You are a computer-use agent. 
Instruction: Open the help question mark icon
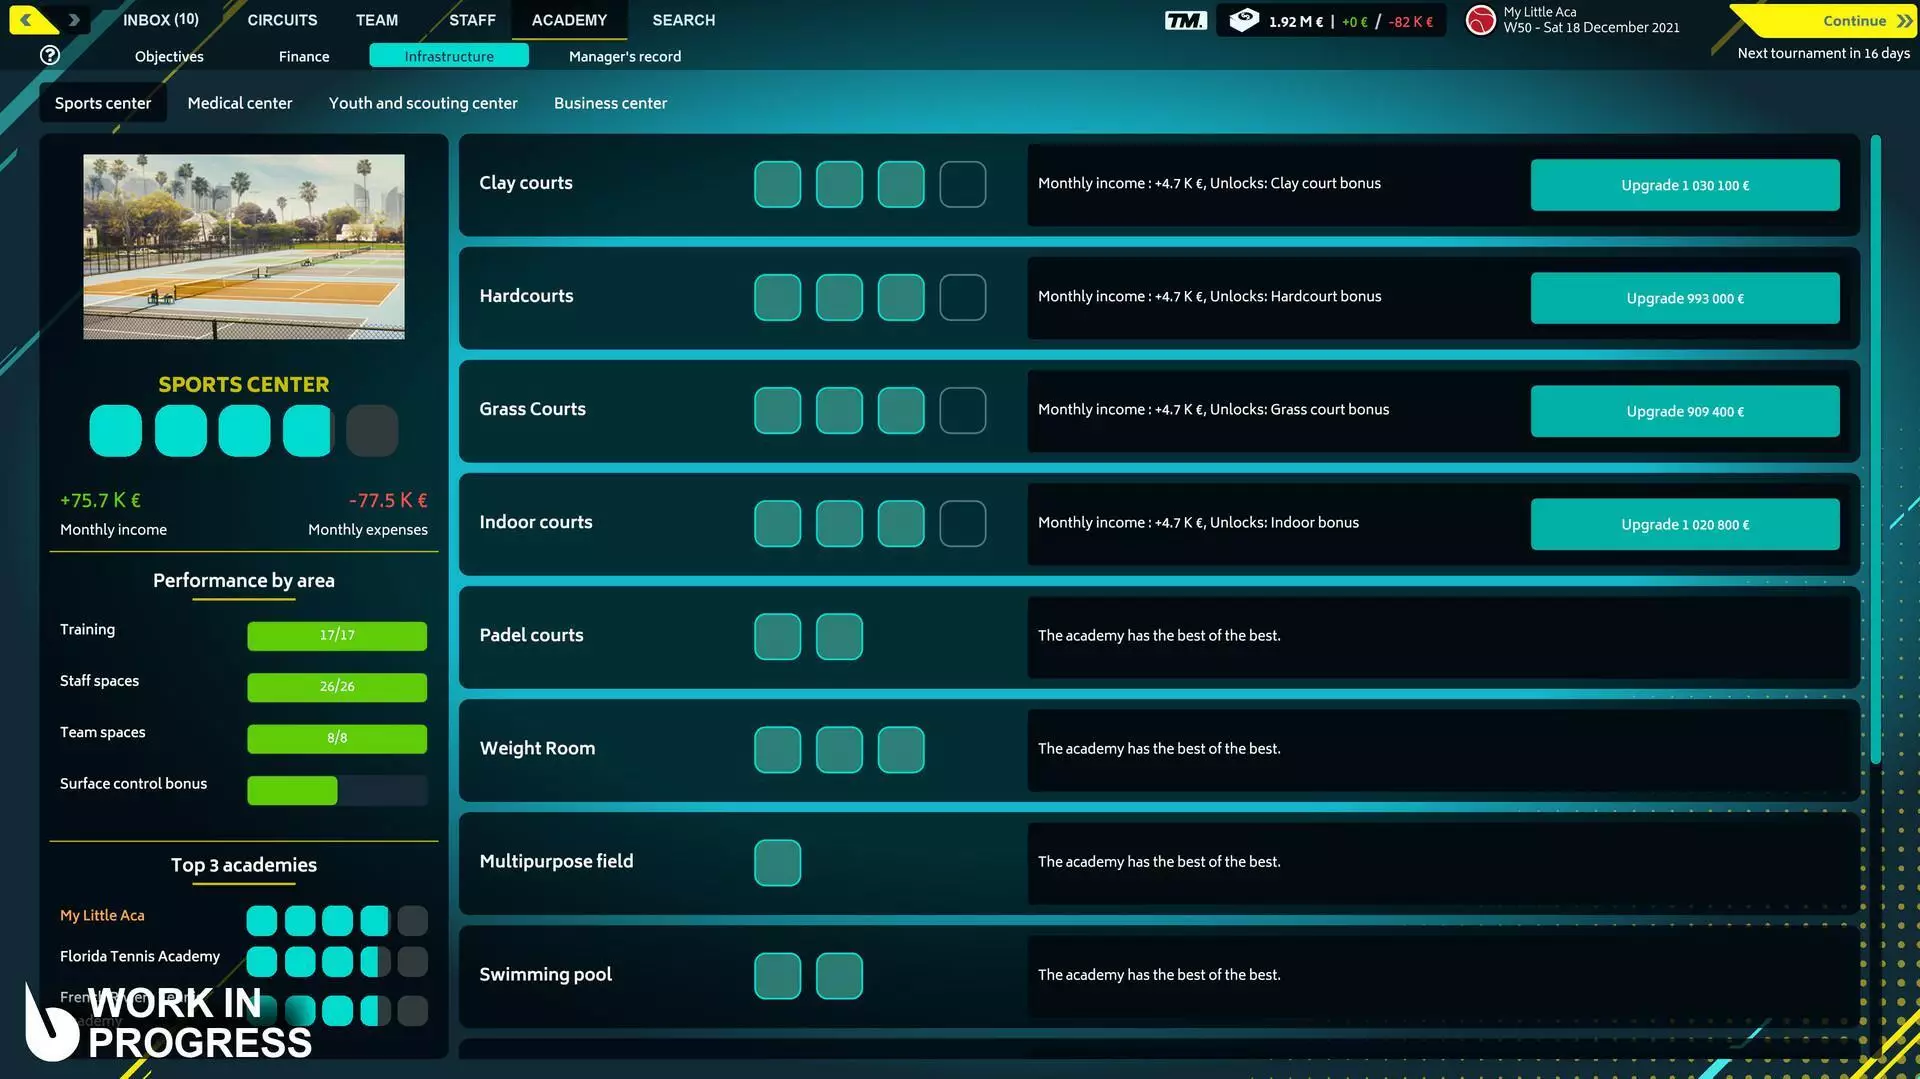[x=50, y=55]
